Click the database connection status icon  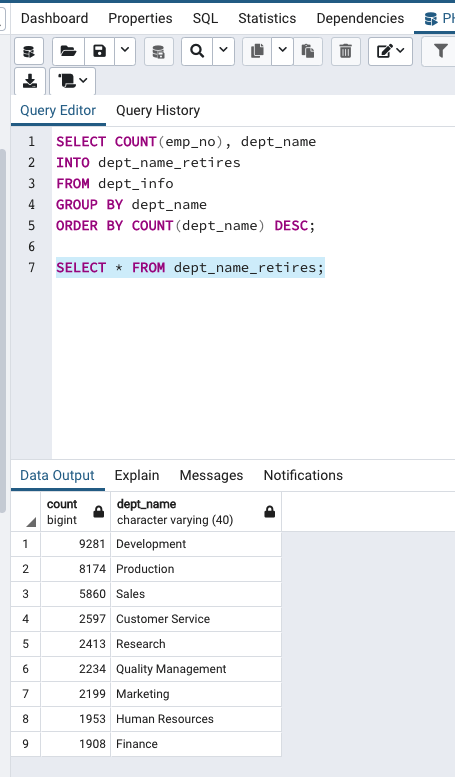pyautogui.click(x=29, y=51)
